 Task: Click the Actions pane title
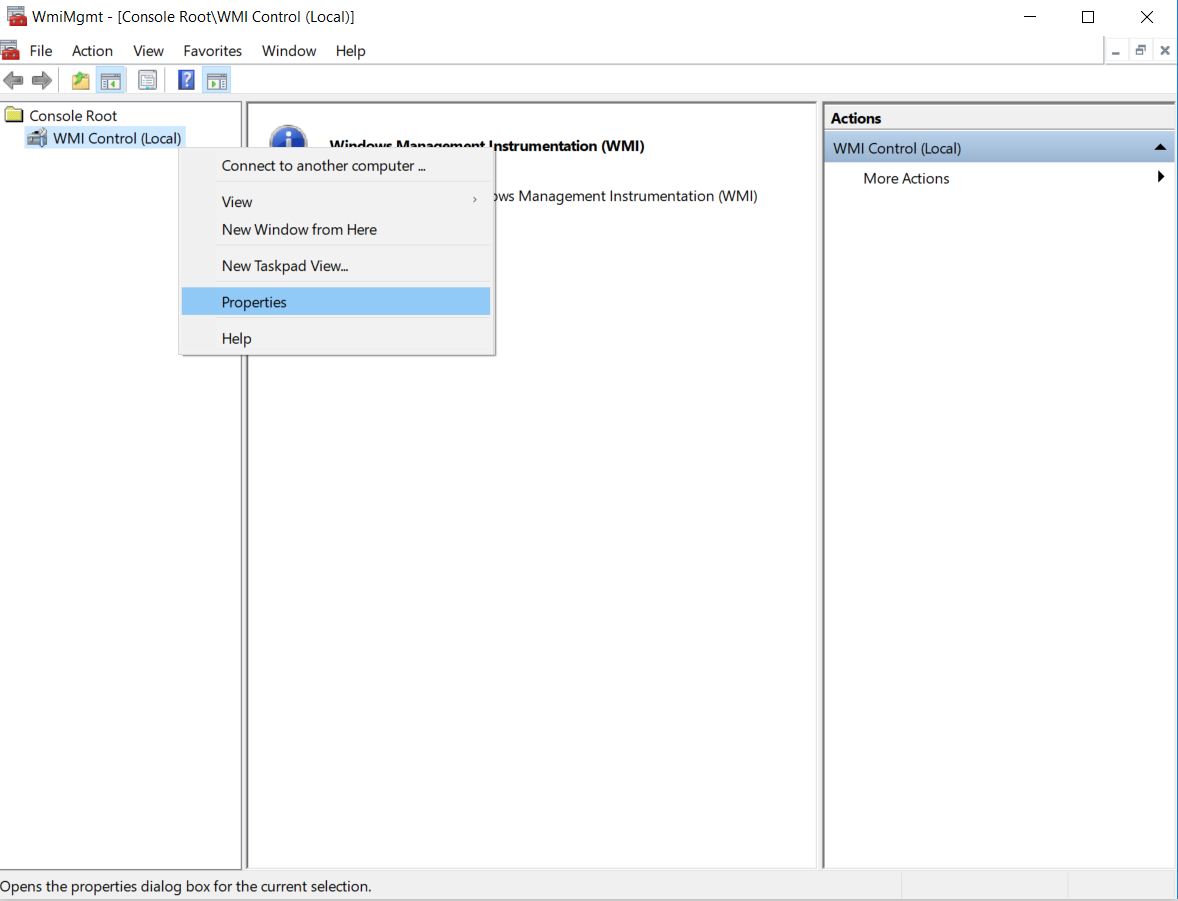point(856,118)
